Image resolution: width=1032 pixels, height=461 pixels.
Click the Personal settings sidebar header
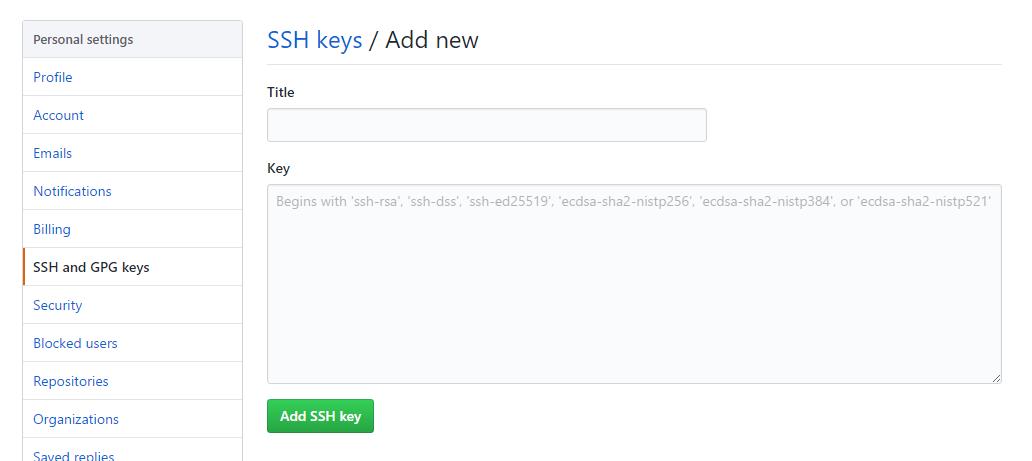point(83,40)
